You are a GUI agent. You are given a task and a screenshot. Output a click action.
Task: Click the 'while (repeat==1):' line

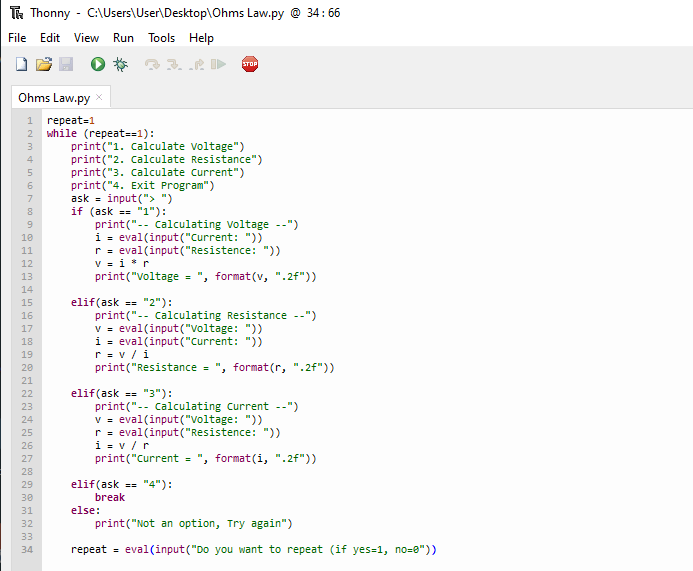point(101,133)
